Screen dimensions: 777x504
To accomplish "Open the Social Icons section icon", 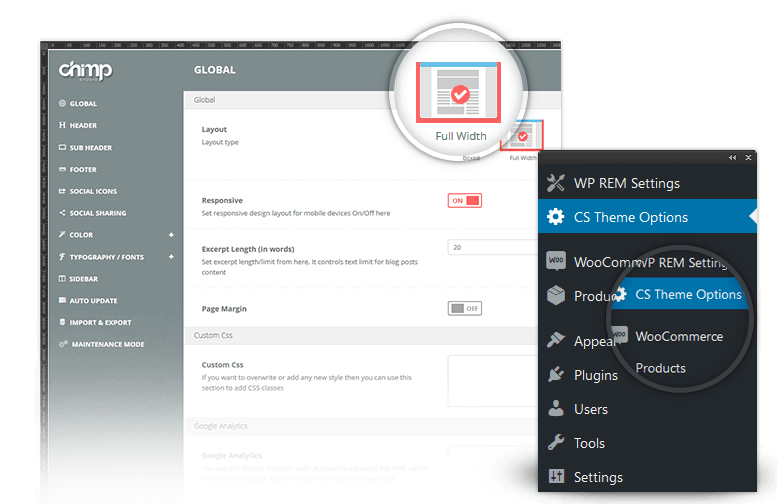I will pos(62,191).
